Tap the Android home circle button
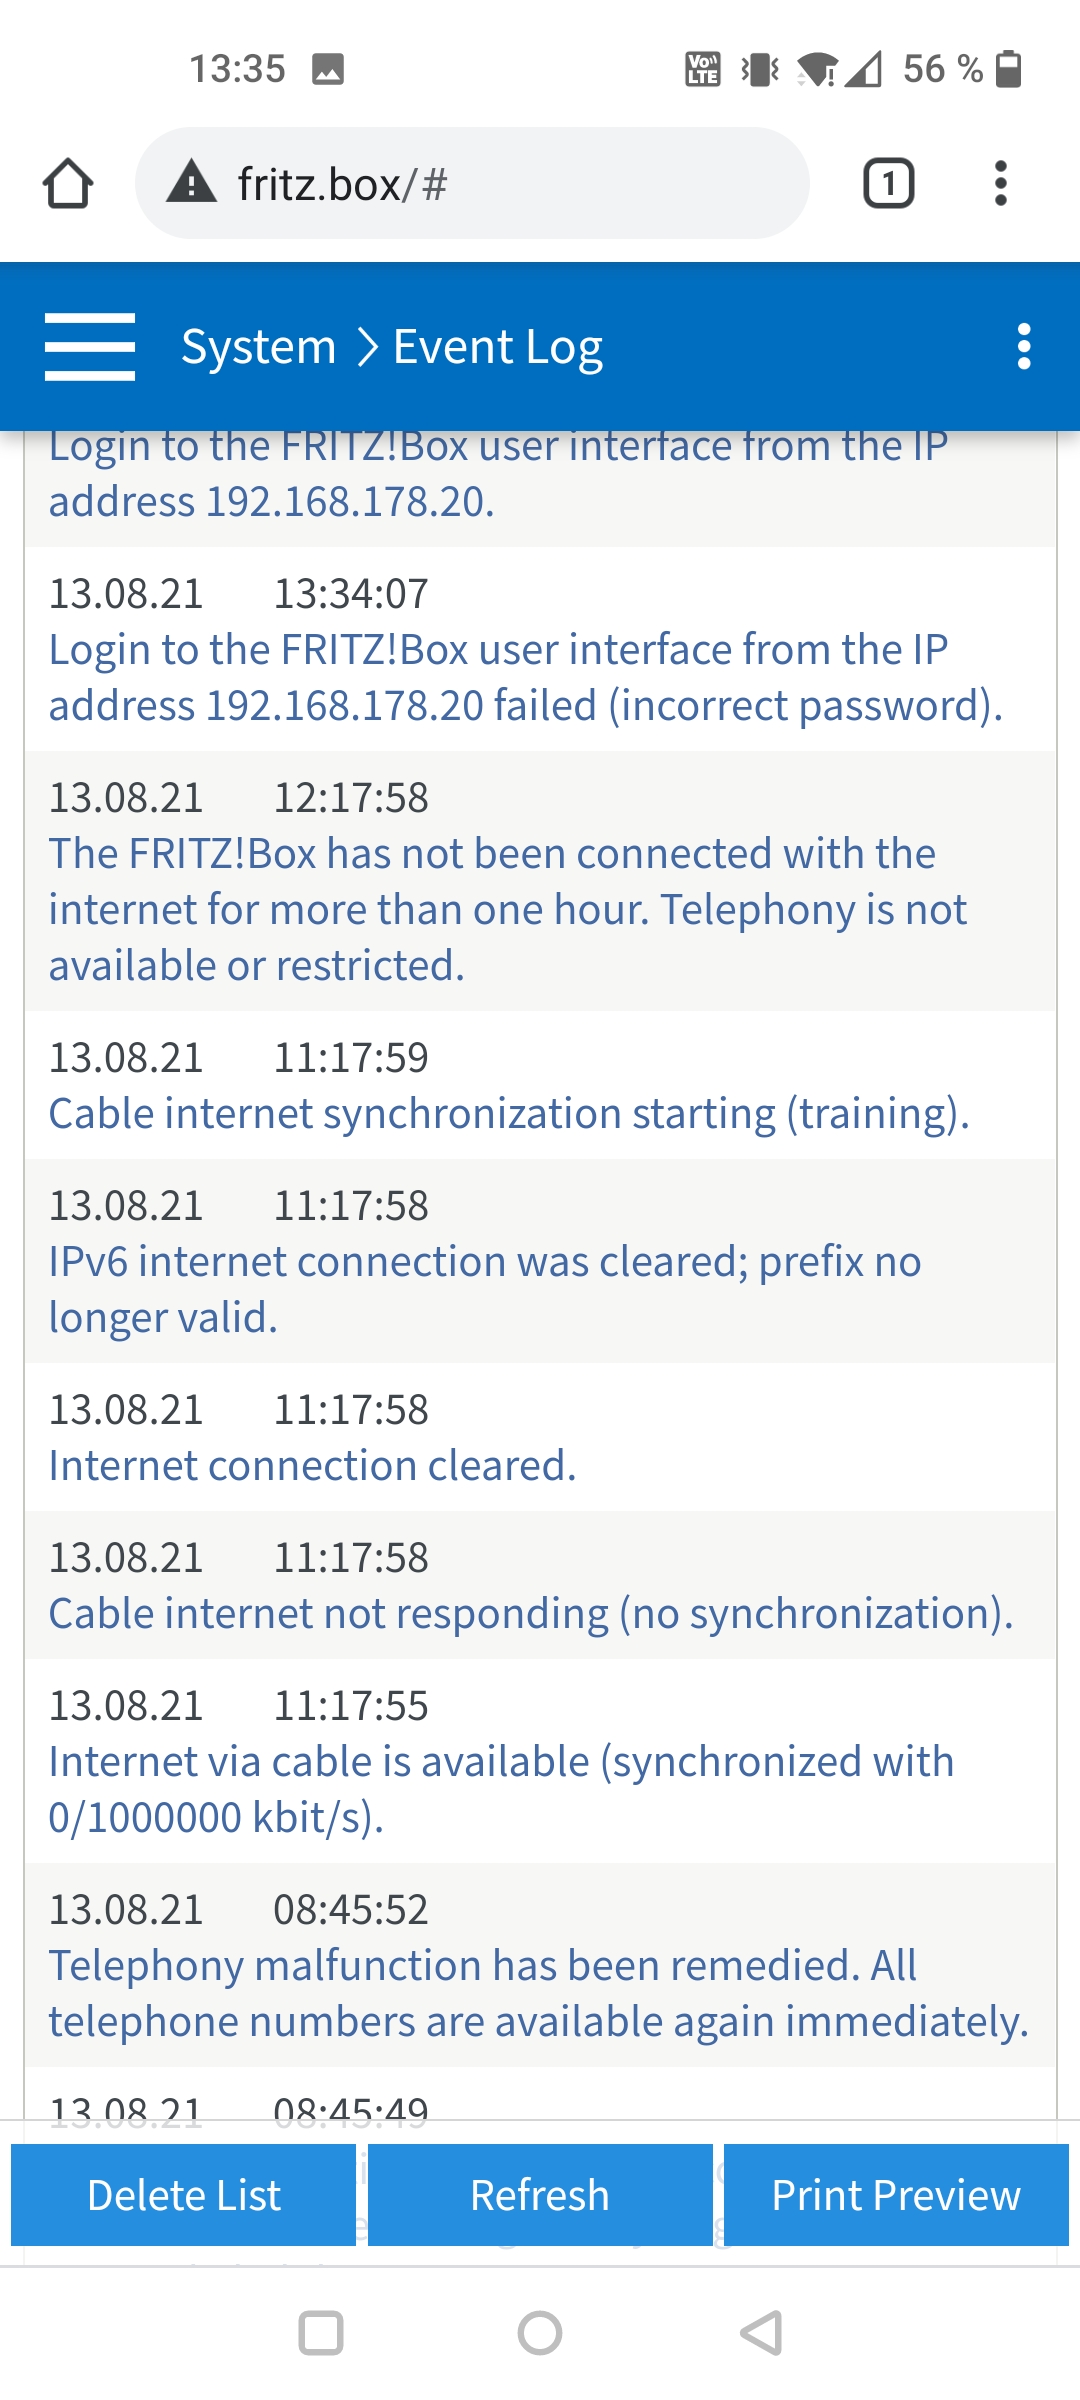Viewport: 1080px width, 2400px height. click(x=540, y=2333)
